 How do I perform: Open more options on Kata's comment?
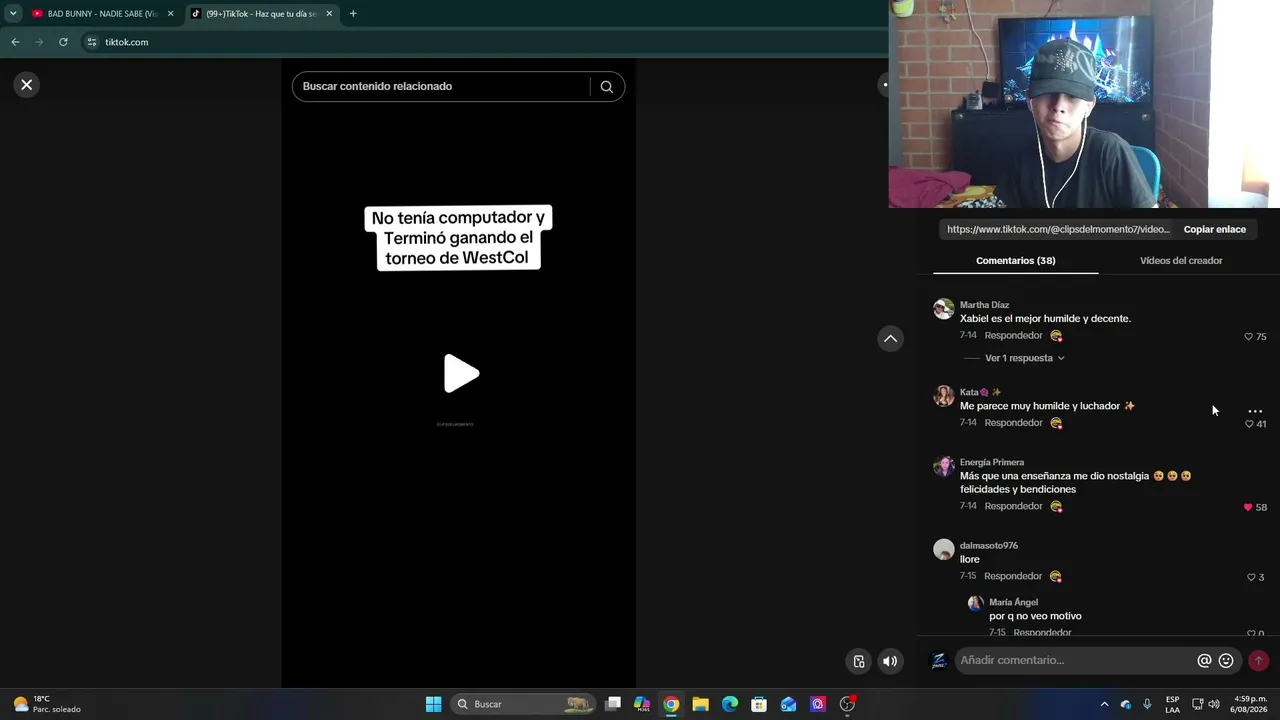[x=1255, y=411]
